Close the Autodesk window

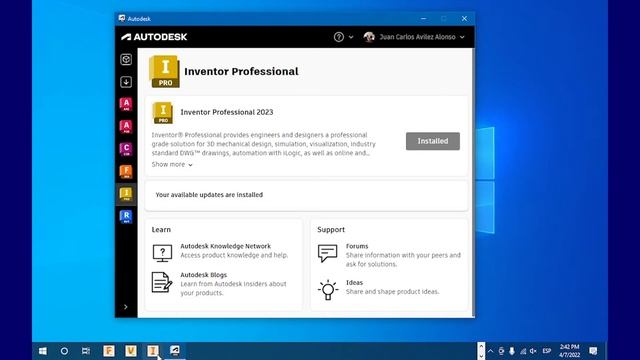[464, 19]
